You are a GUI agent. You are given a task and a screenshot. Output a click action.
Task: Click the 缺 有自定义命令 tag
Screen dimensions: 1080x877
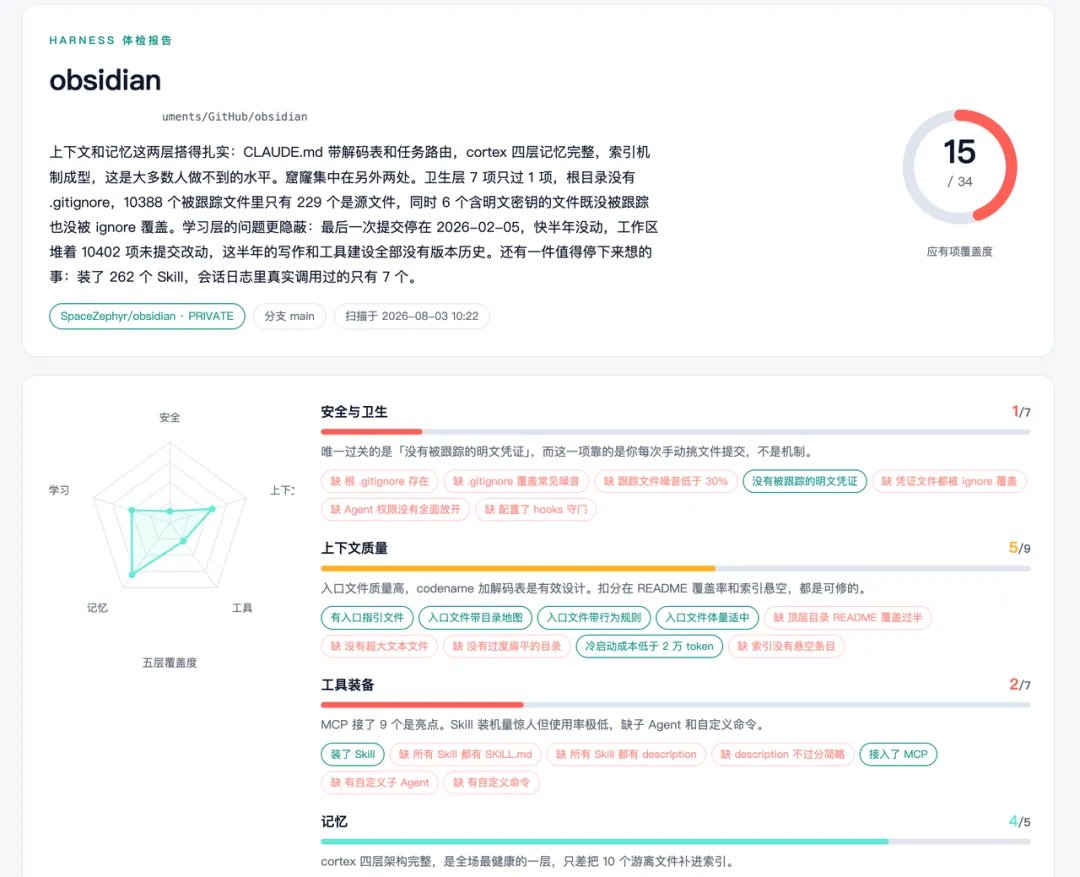pyautogui.click(x=491, y=783)
